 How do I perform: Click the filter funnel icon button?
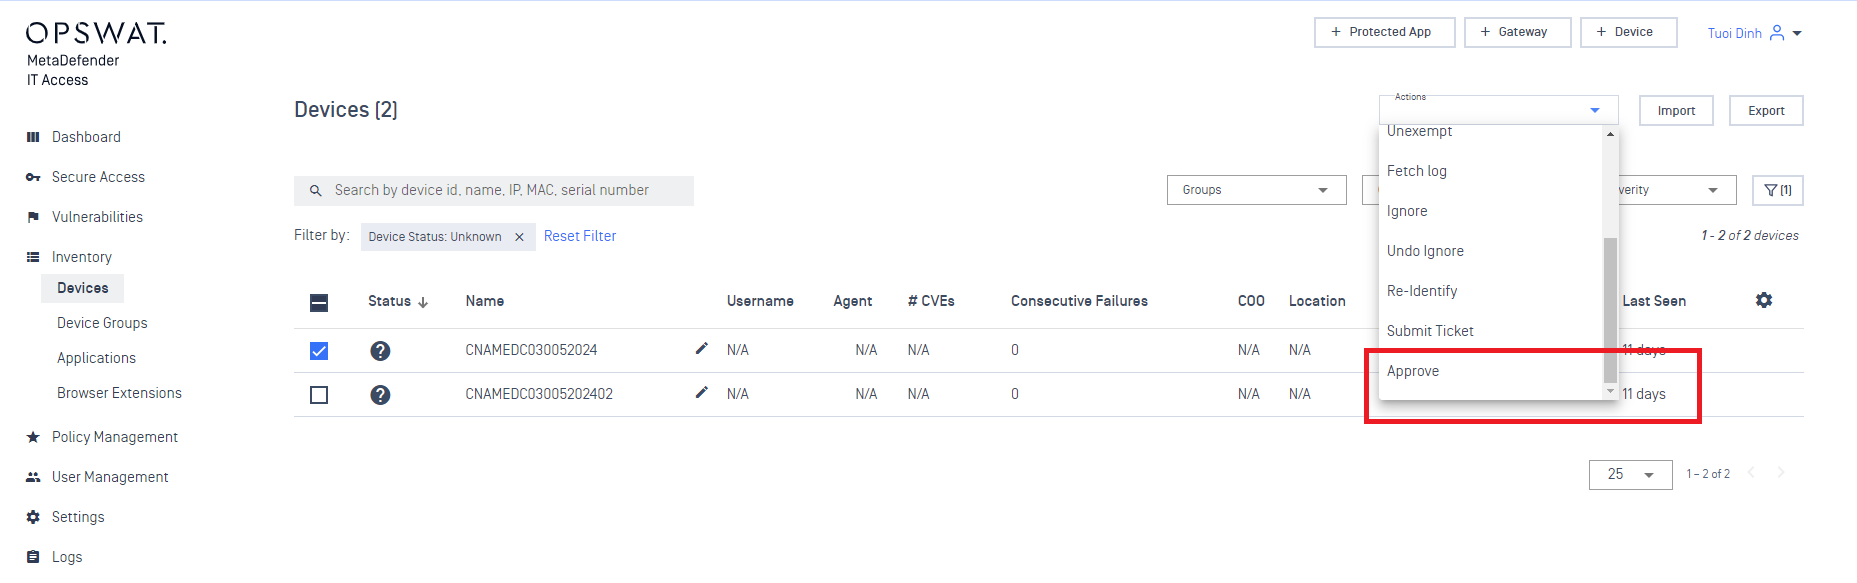pyautogui.click(x=1778, y=190)
